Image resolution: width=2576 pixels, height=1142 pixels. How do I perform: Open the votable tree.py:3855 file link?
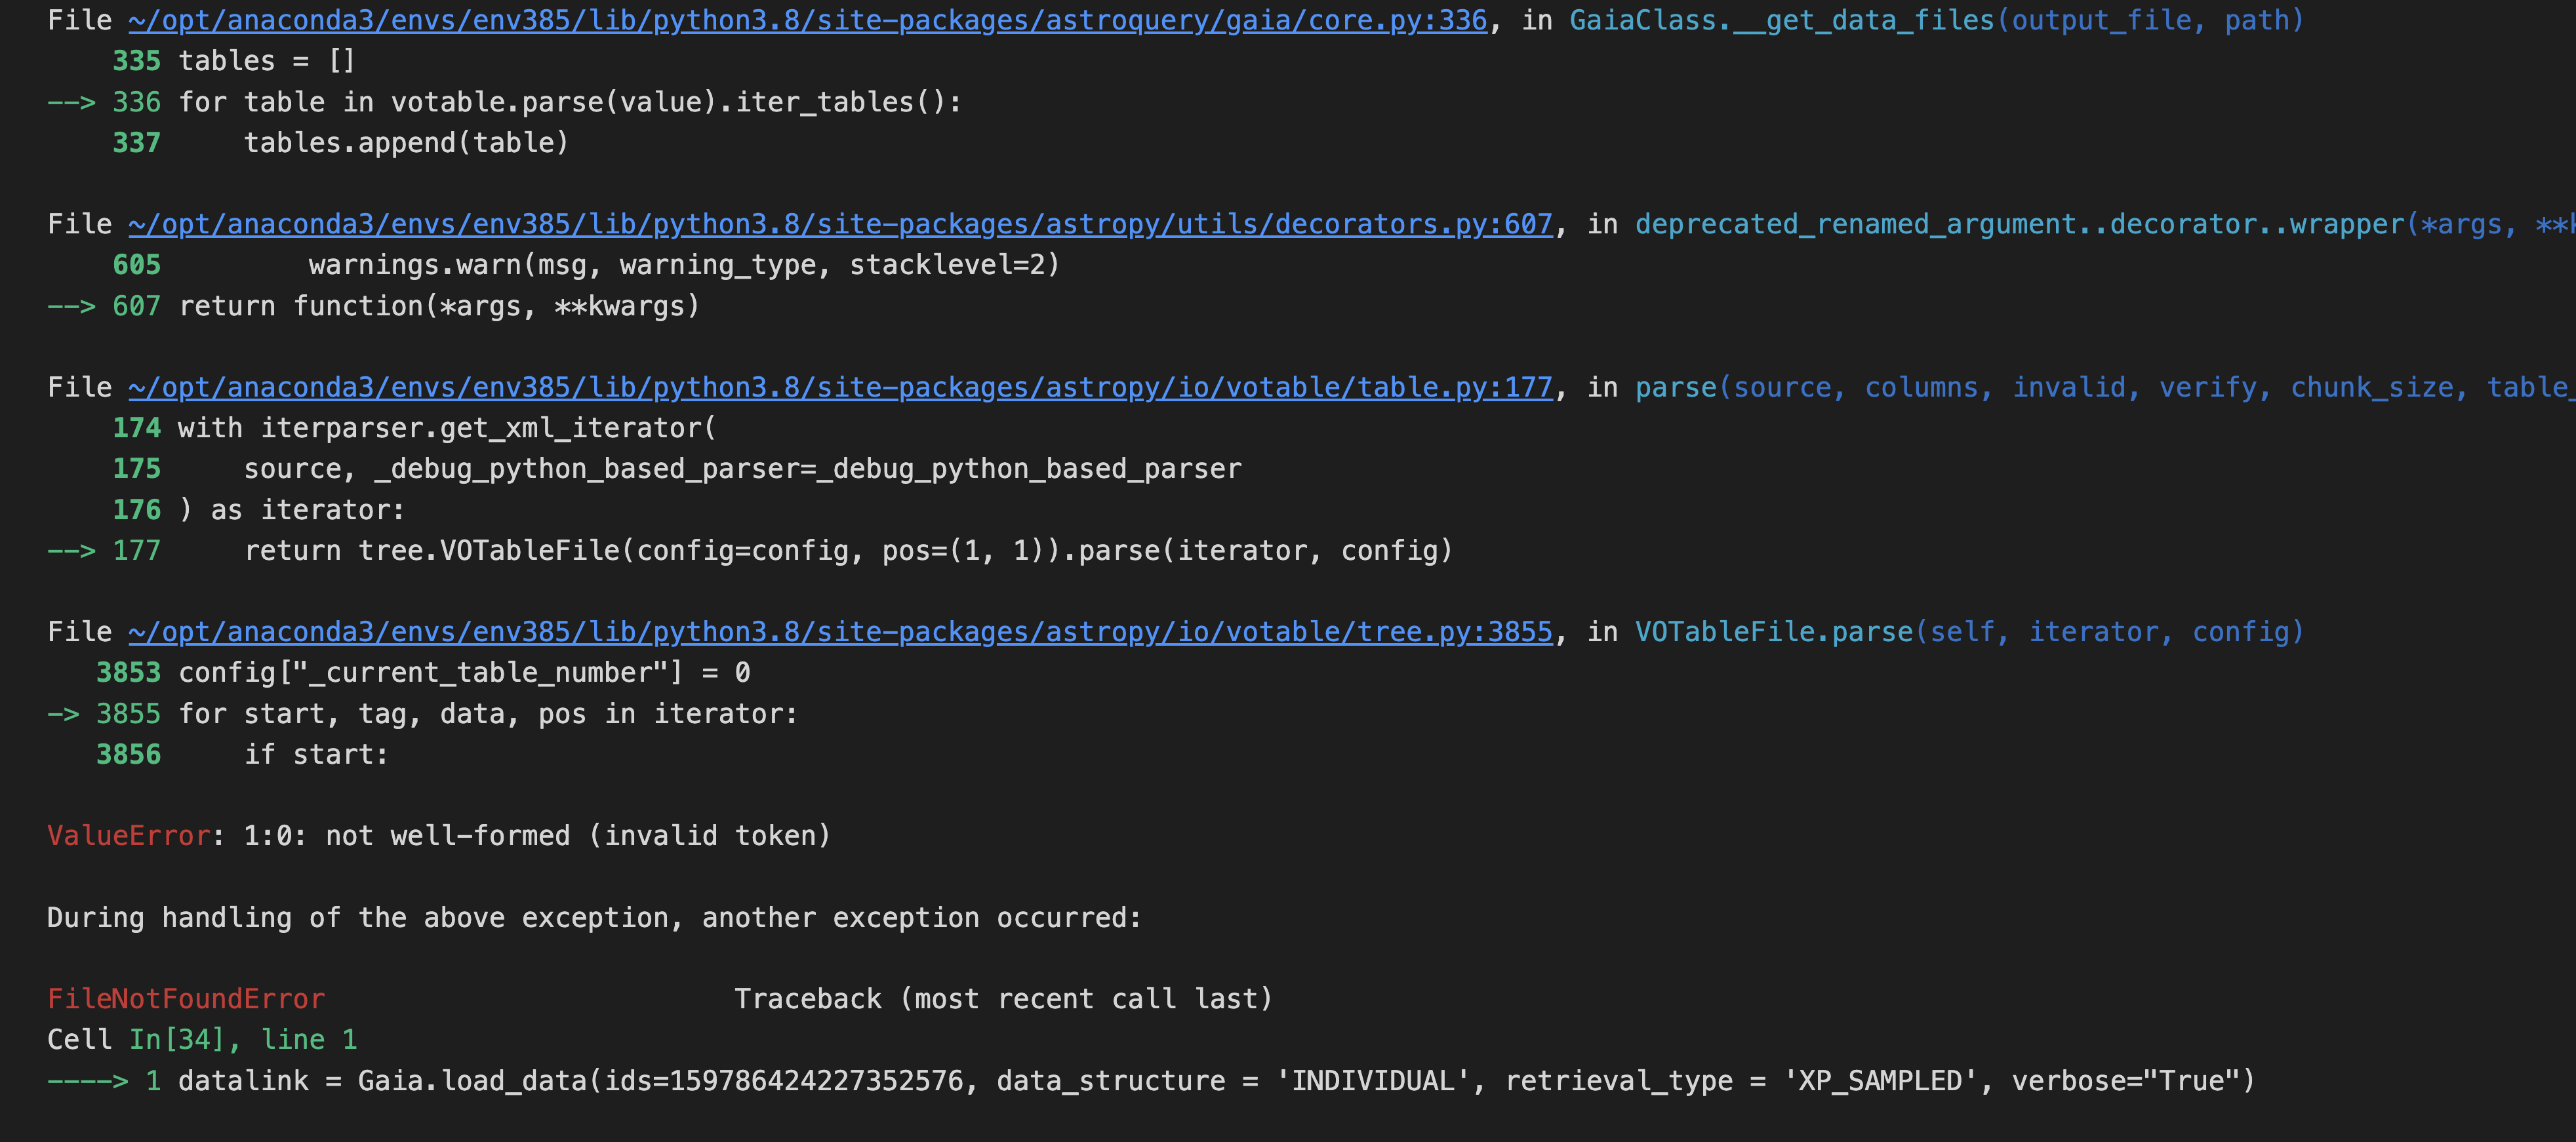[x=840, y=632]
